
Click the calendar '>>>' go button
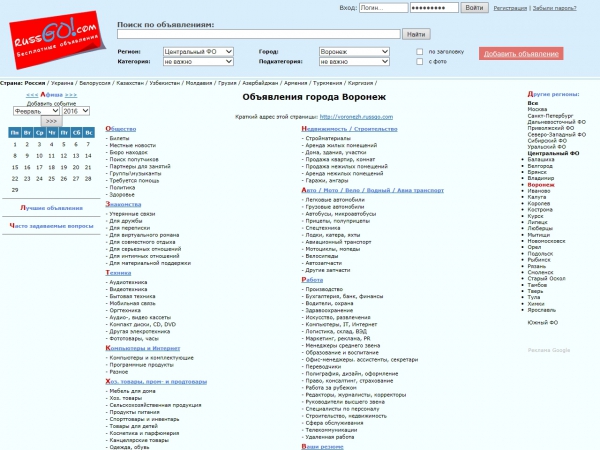point(51,121)
